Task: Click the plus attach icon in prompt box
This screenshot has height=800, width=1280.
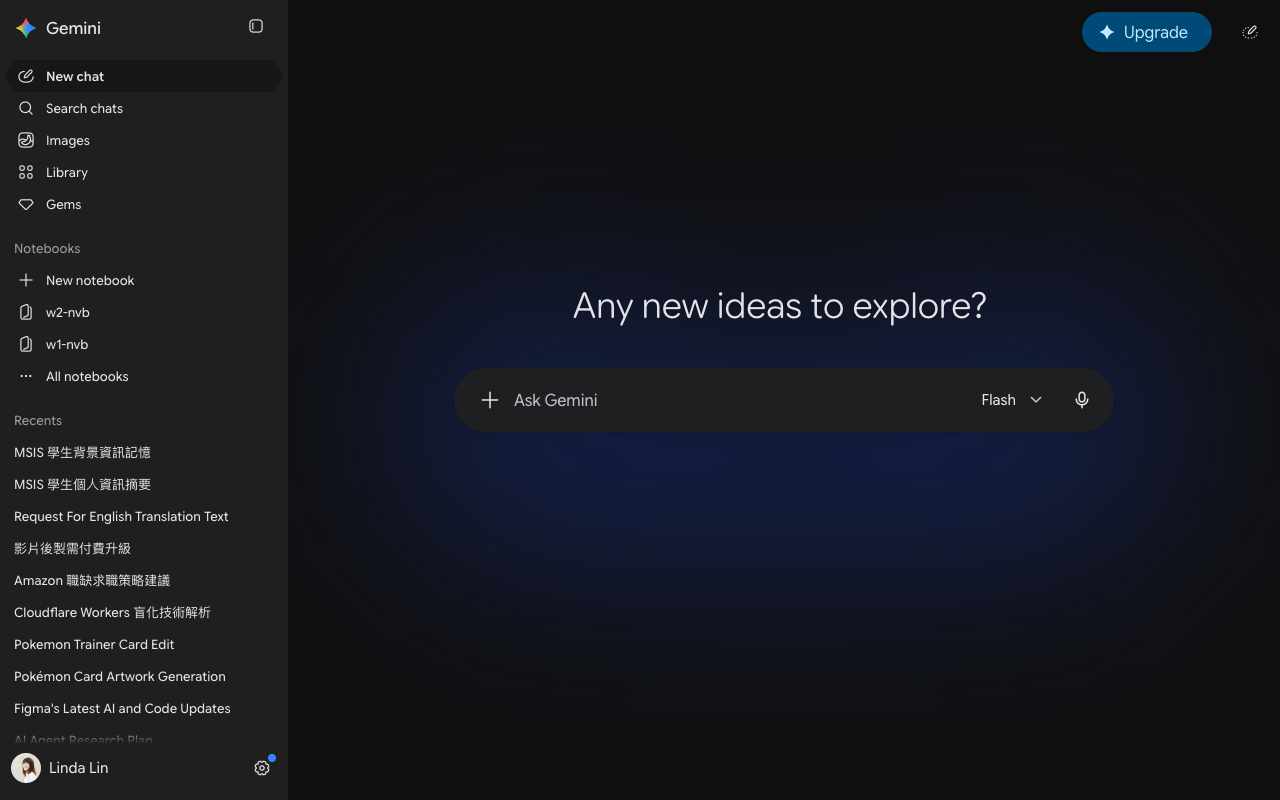Action: point(490,400)
